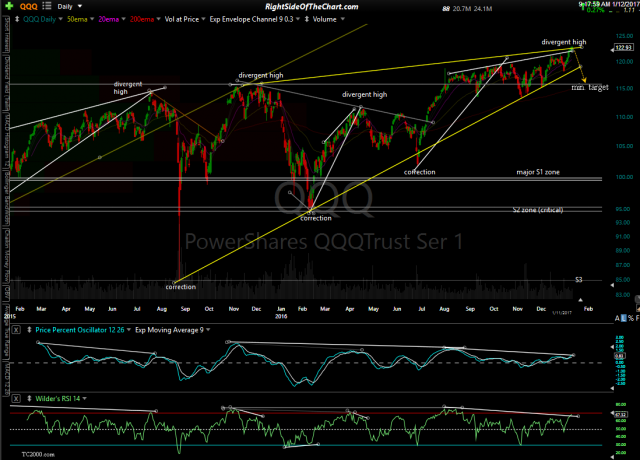Click 'divergent high' label near 122.93
The width and height of the screenshot is (640, 460).
564,42
